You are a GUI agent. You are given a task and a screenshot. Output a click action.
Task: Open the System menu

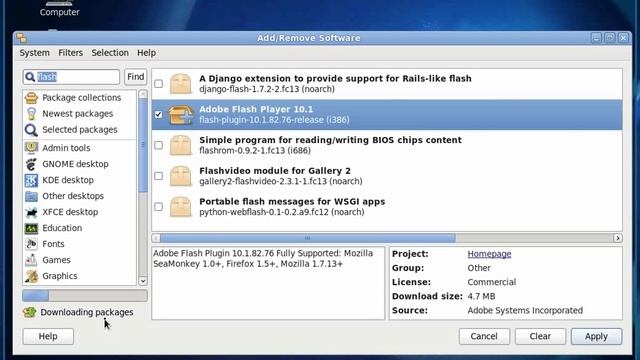pyautogui.click(x=35, y=53)
